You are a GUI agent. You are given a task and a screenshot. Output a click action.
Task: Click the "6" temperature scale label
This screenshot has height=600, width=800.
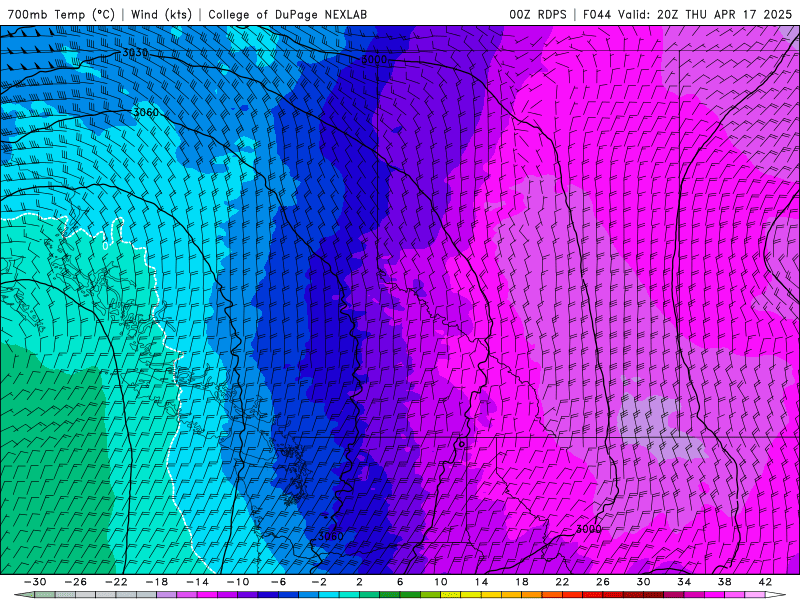pos(400,582)
